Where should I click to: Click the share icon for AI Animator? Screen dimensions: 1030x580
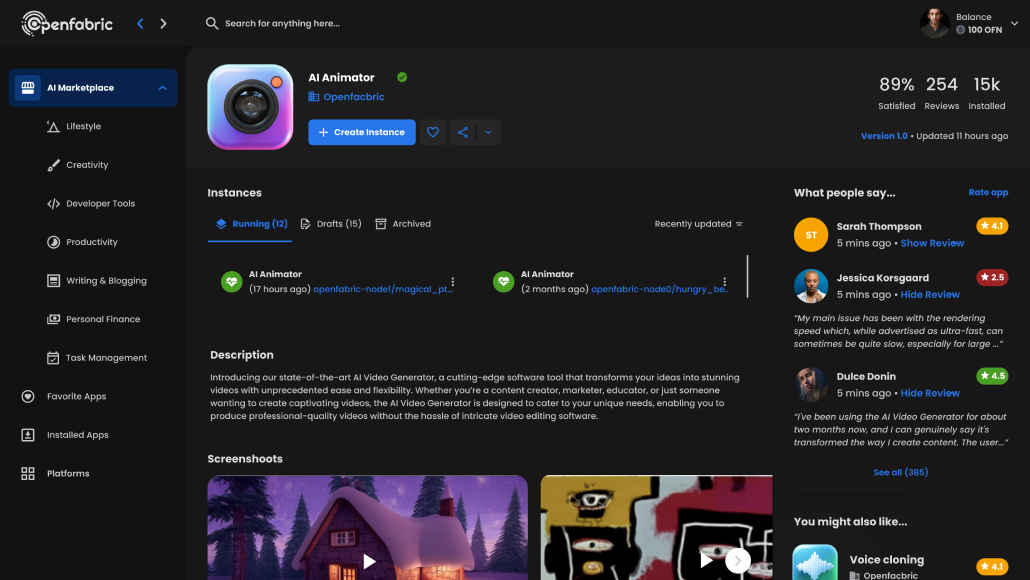(x=463, y=132)
